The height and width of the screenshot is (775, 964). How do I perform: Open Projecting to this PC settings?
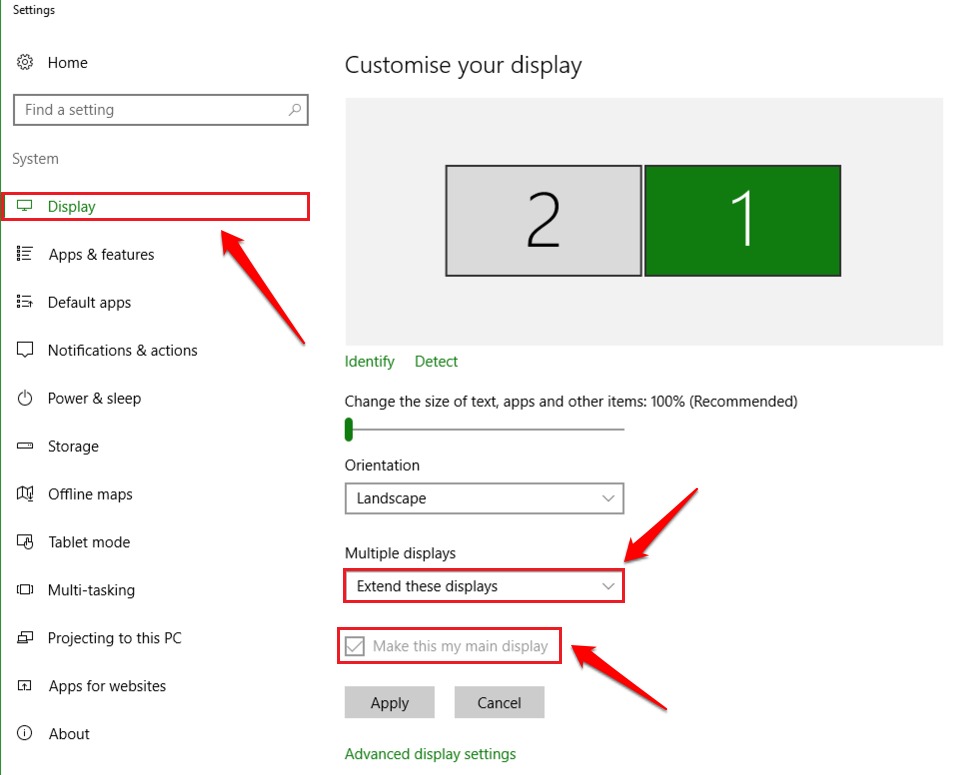(115, 638)
